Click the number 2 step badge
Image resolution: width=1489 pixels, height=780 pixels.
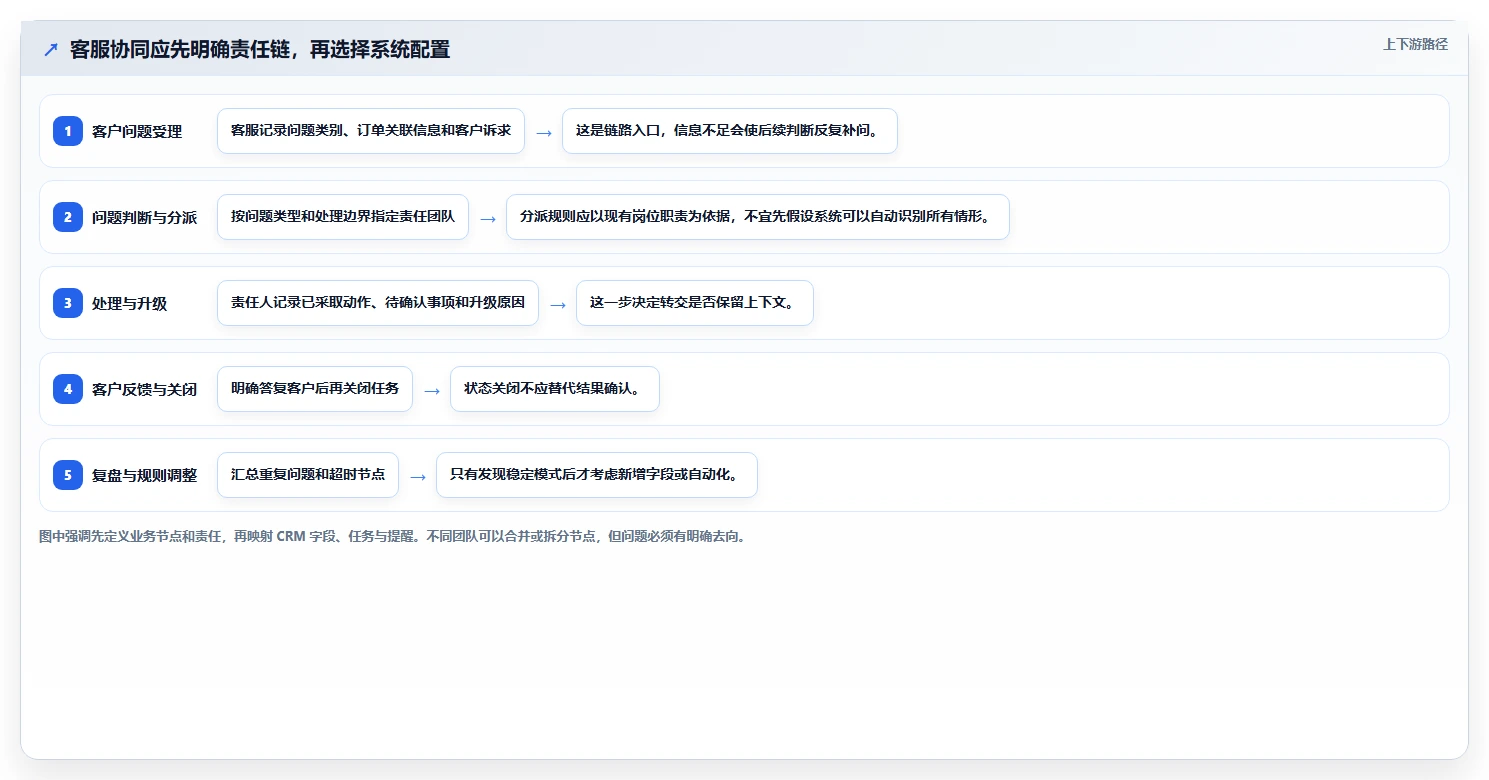68,217
